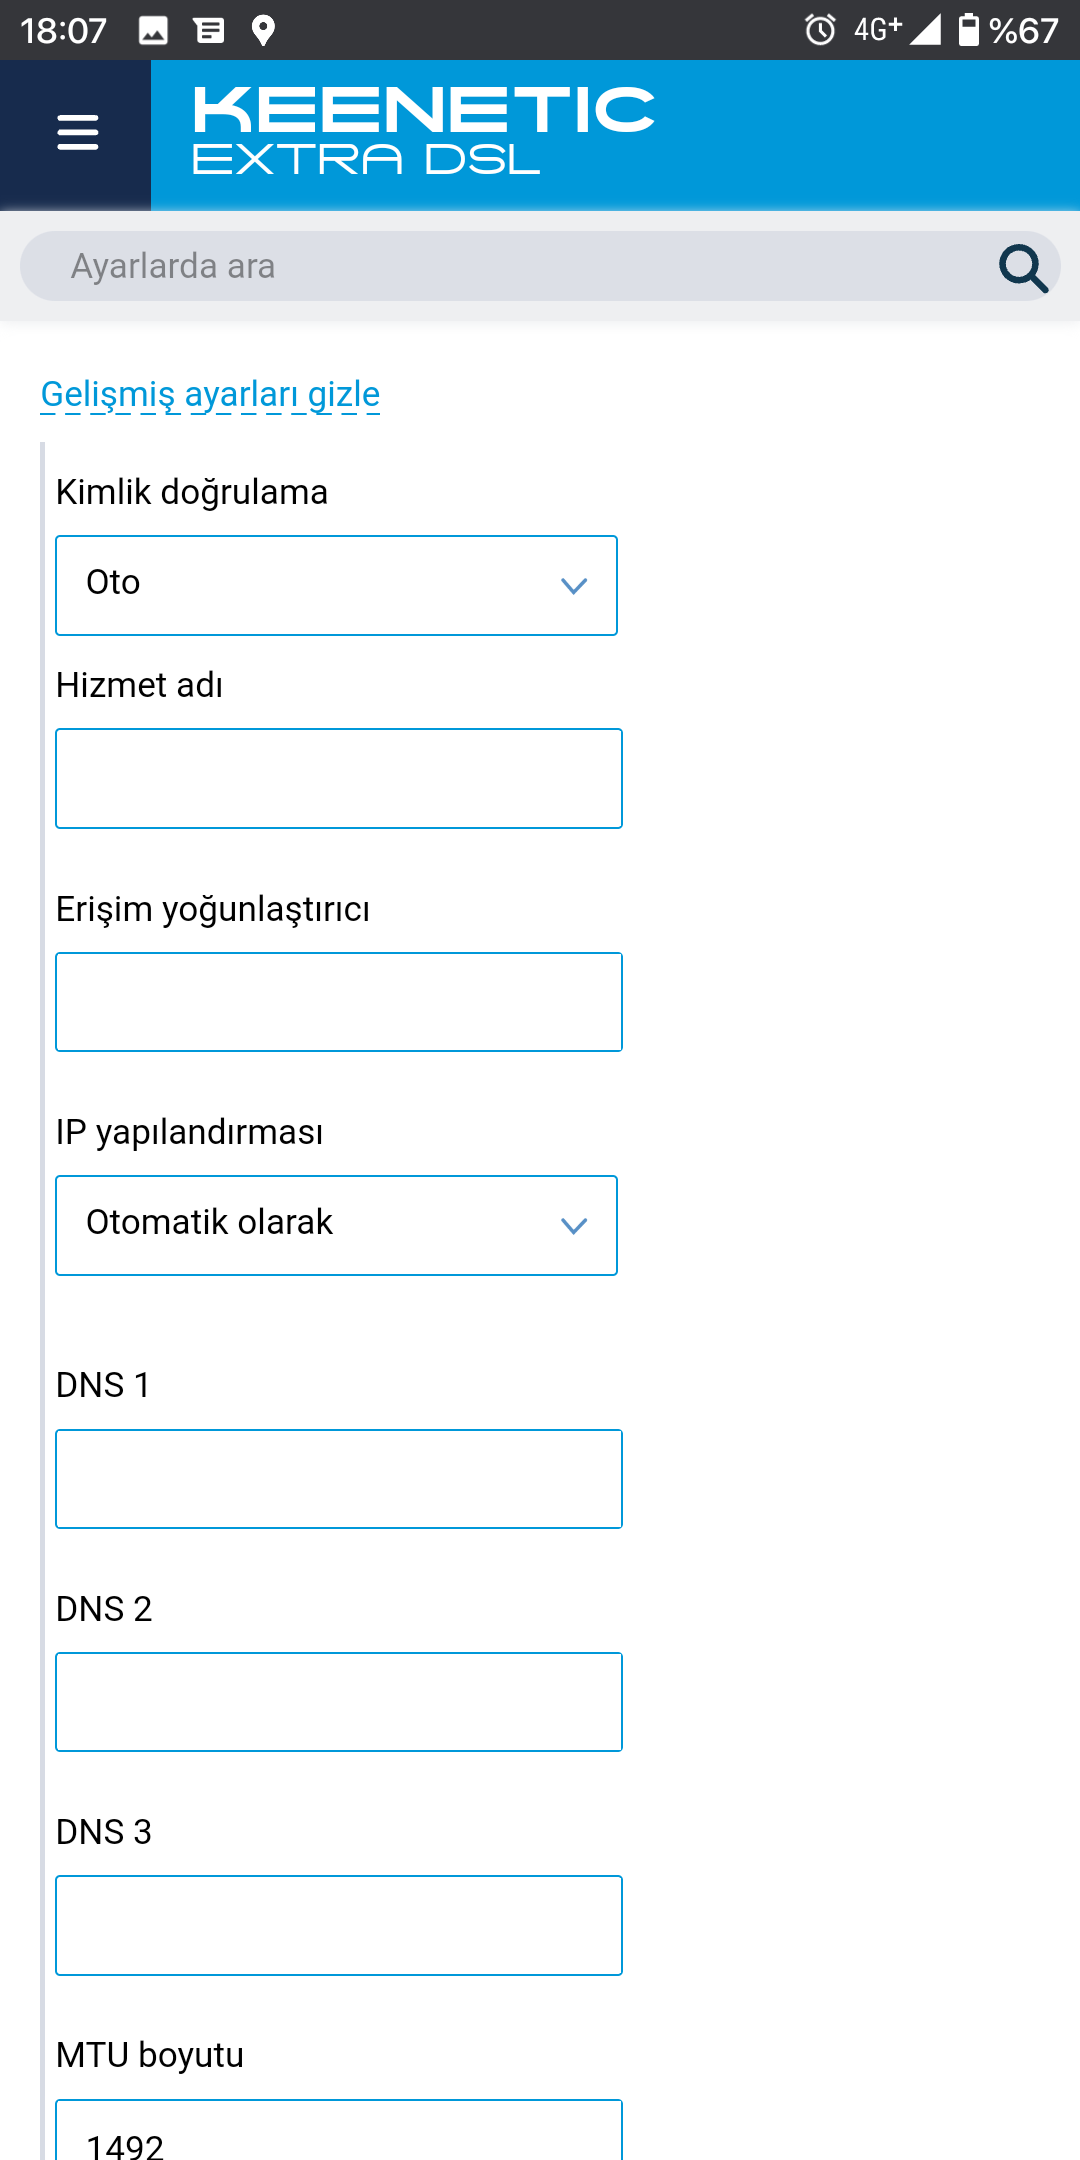Tap the image notification icon

click(x=153, y=31)
